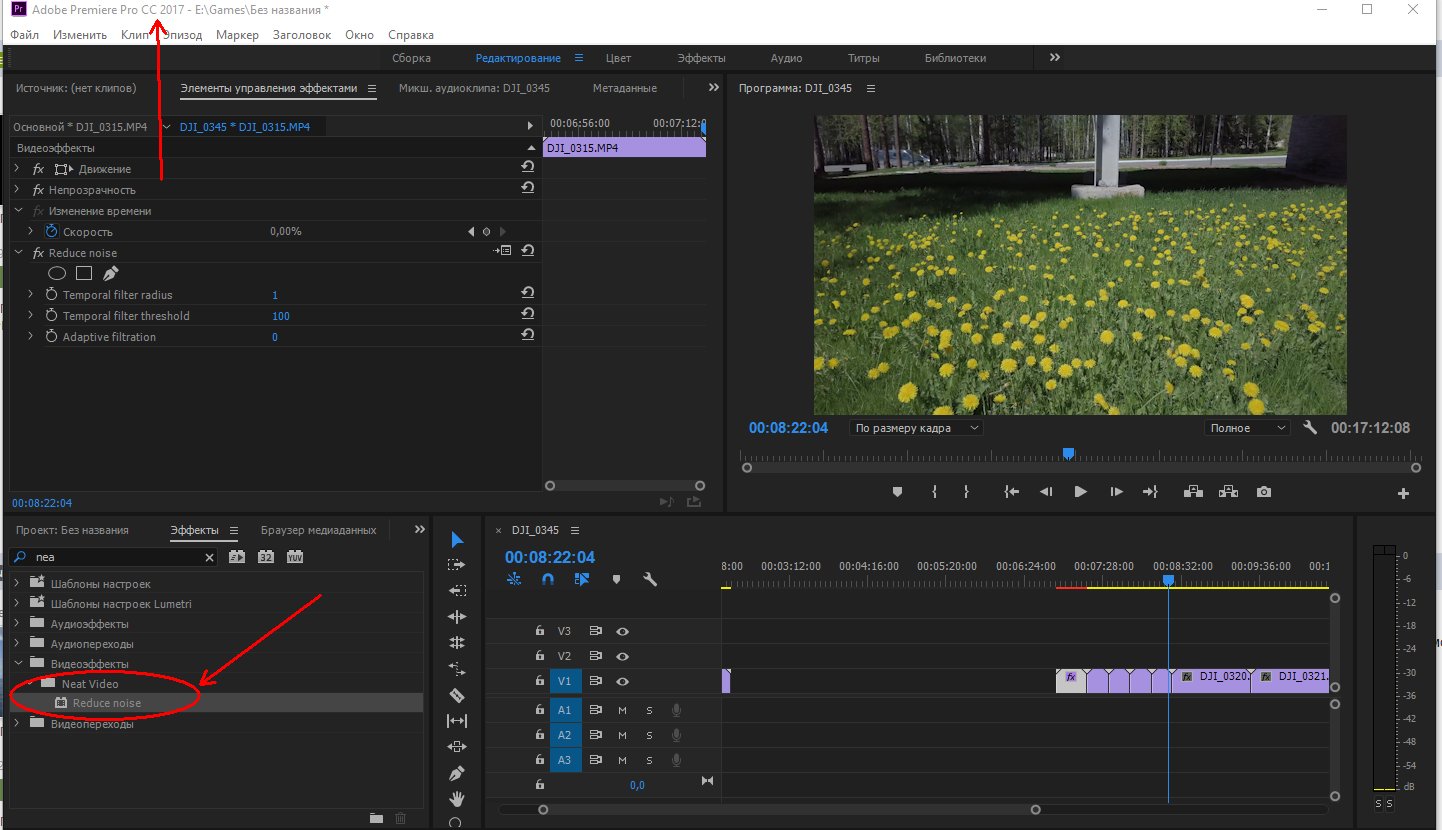Toggle linked selection in timeline
Screen dimensions: 1442x830
click(582, 579)
